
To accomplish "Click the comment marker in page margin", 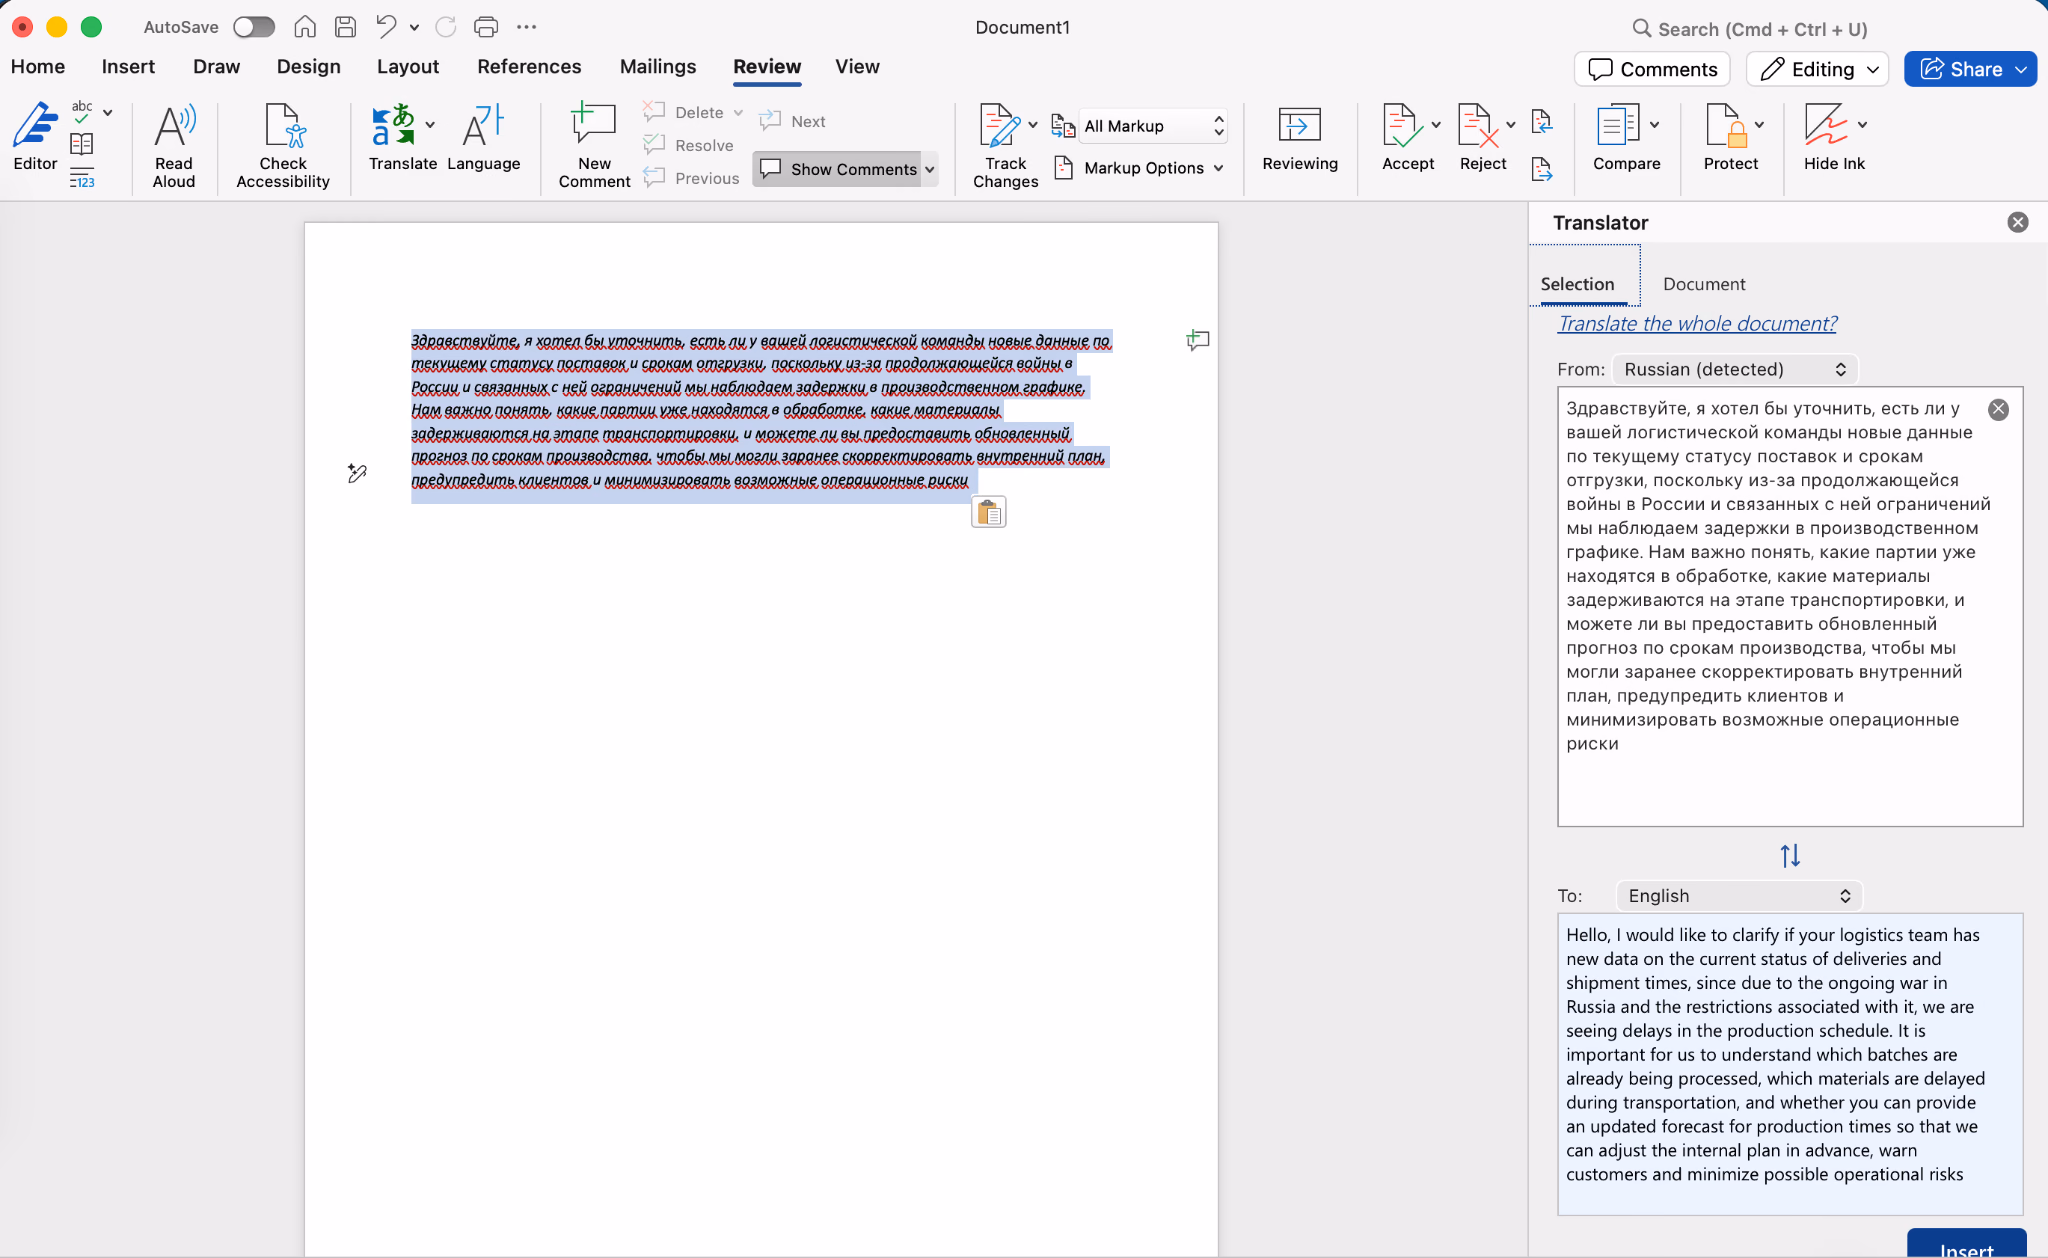I will point(1197,340).
